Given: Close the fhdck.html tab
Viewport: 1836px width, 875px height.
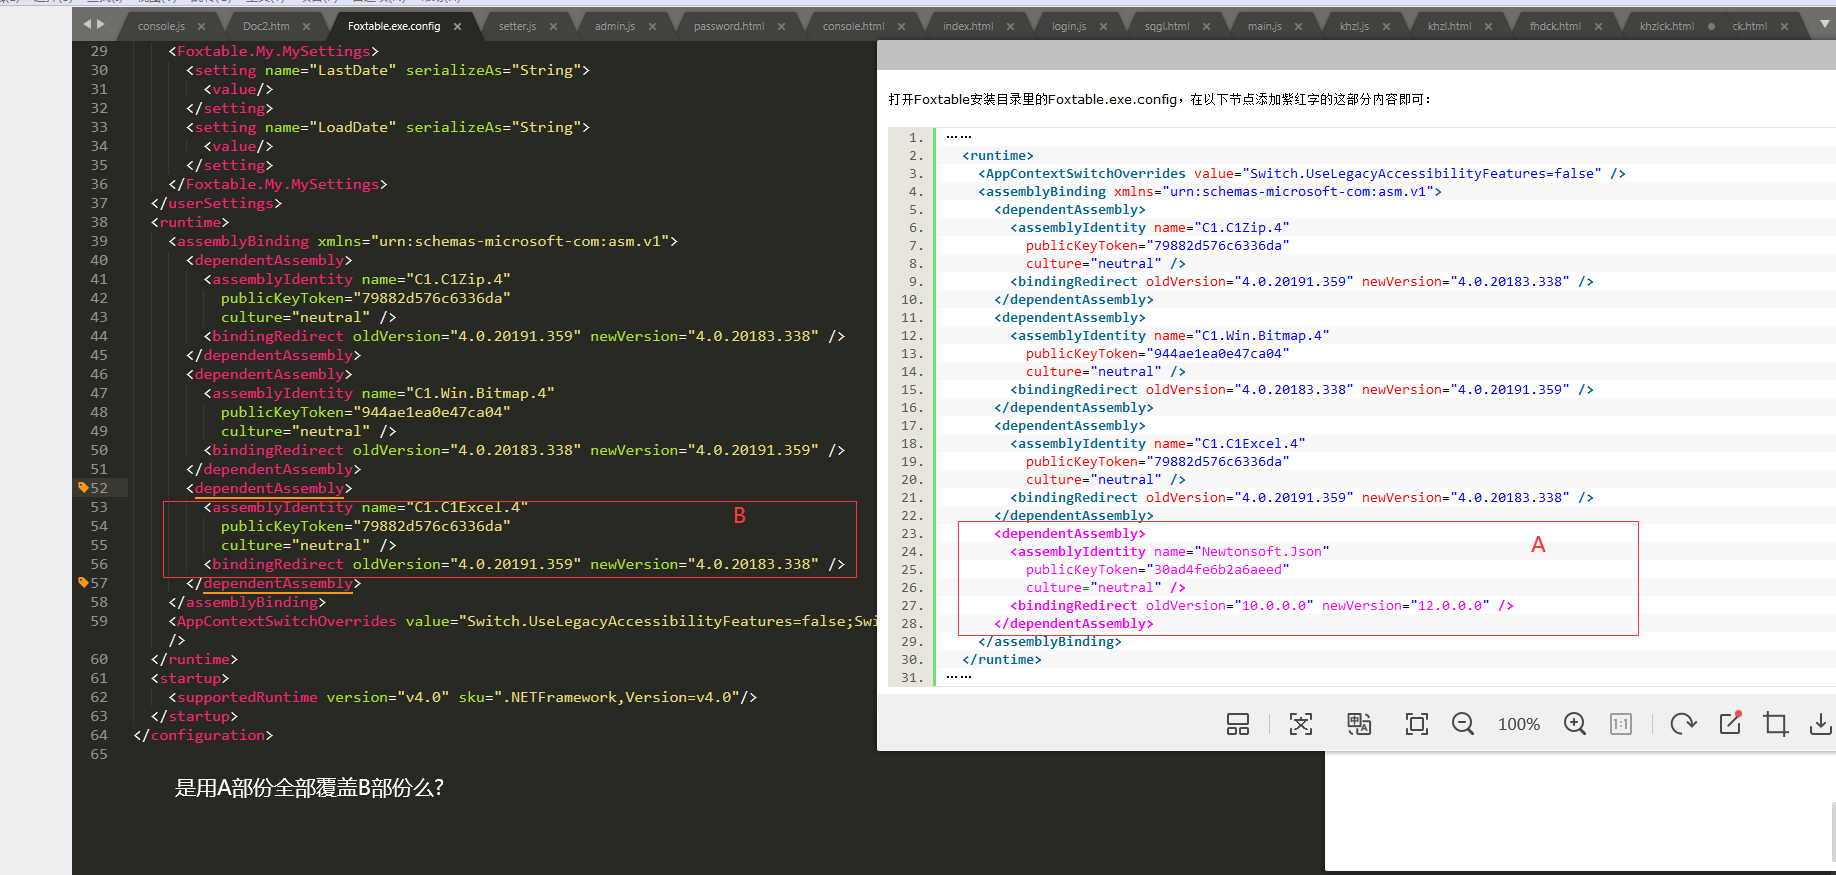Looking at the screenshot, I should [x=1599, y=27].
